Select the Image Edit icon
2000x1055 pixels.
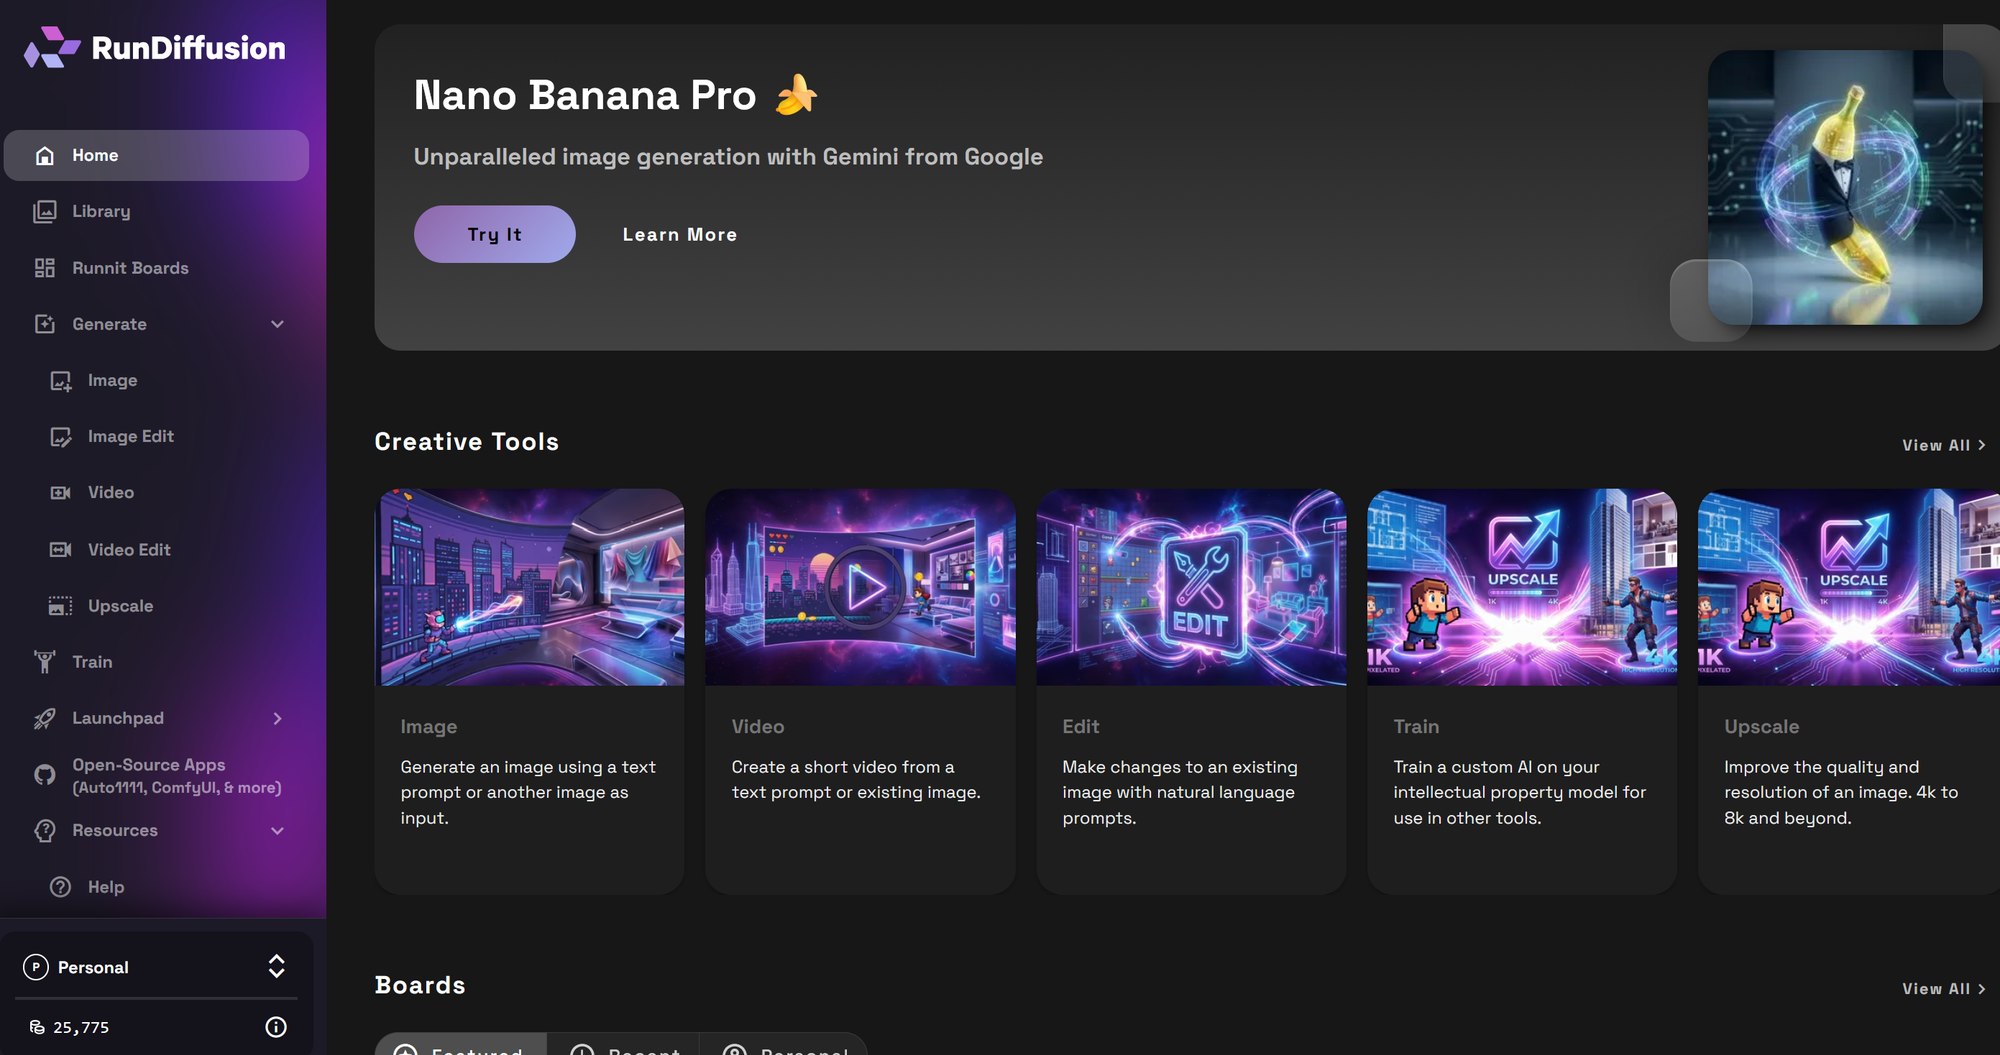coord(61,437)
